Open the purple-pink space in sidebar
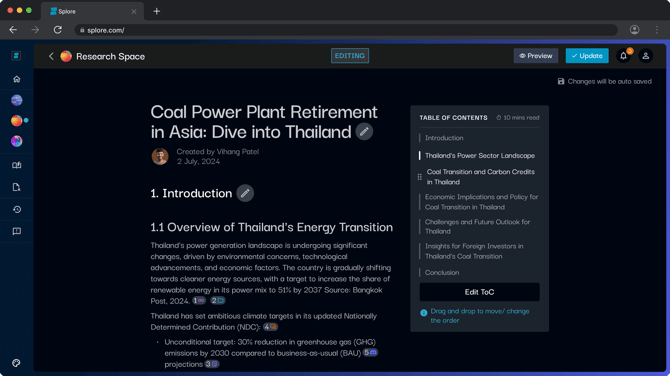The image size is (670, 376). [x=17, y=141]
